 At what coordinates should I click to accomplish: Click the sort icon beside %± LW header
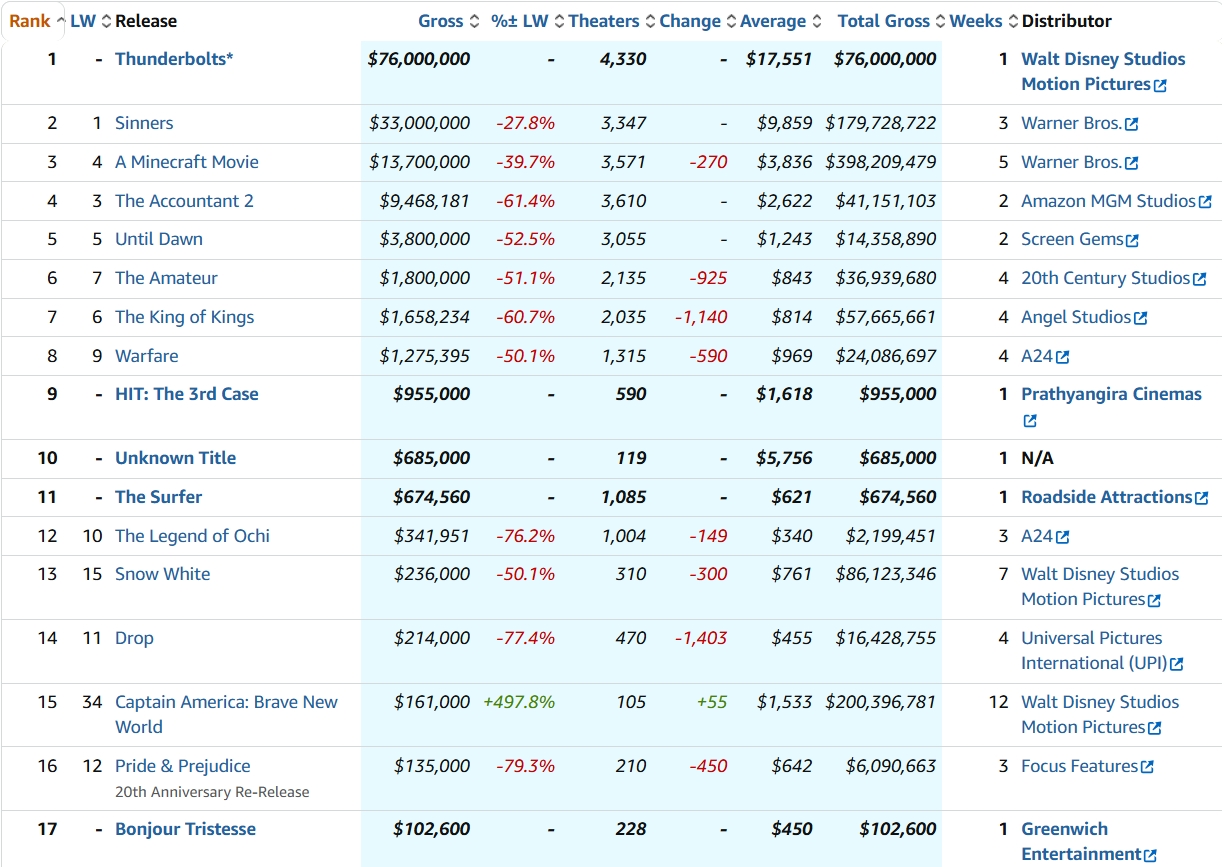pos(559,21)
